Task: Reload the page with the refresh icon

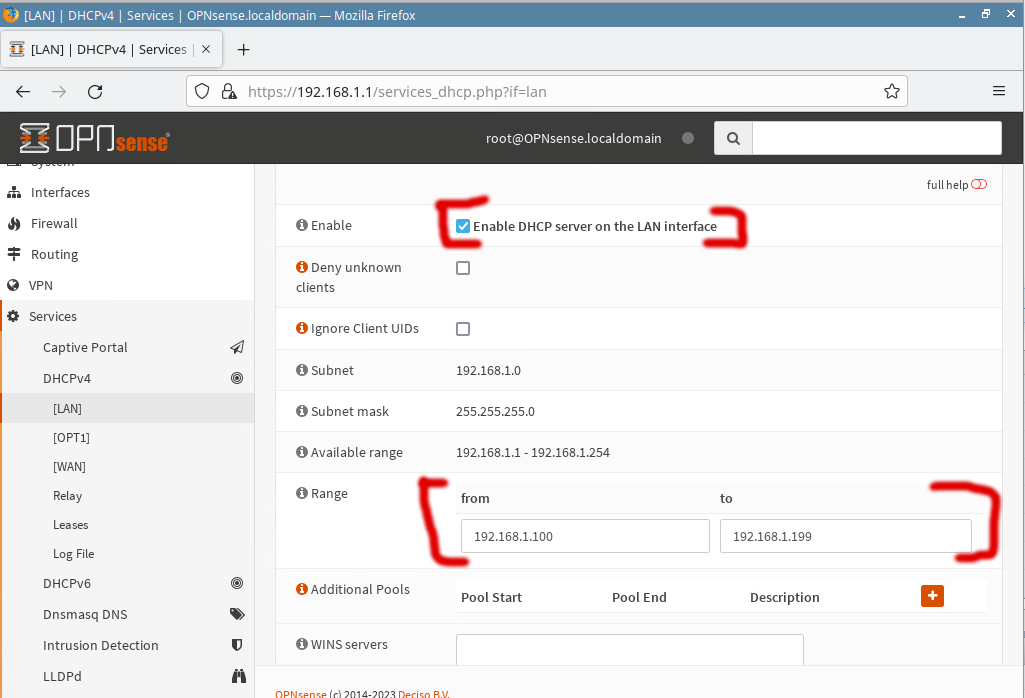Action: [95, 91]
